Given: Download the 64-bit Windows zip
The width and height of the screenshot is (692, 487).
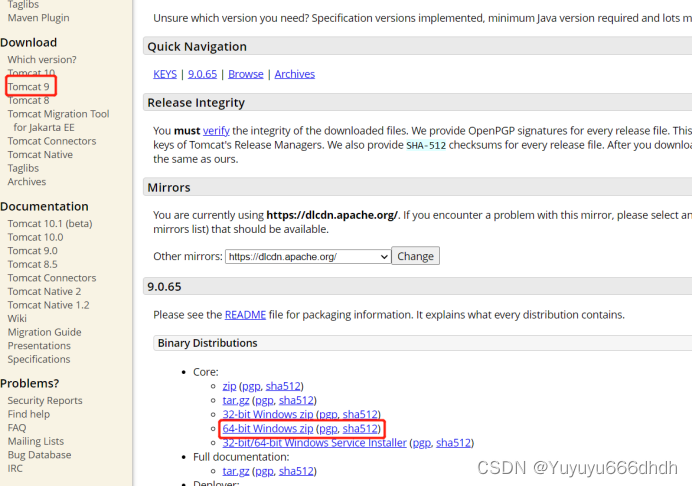Looking at the screenshot, I should coord(268,429).
